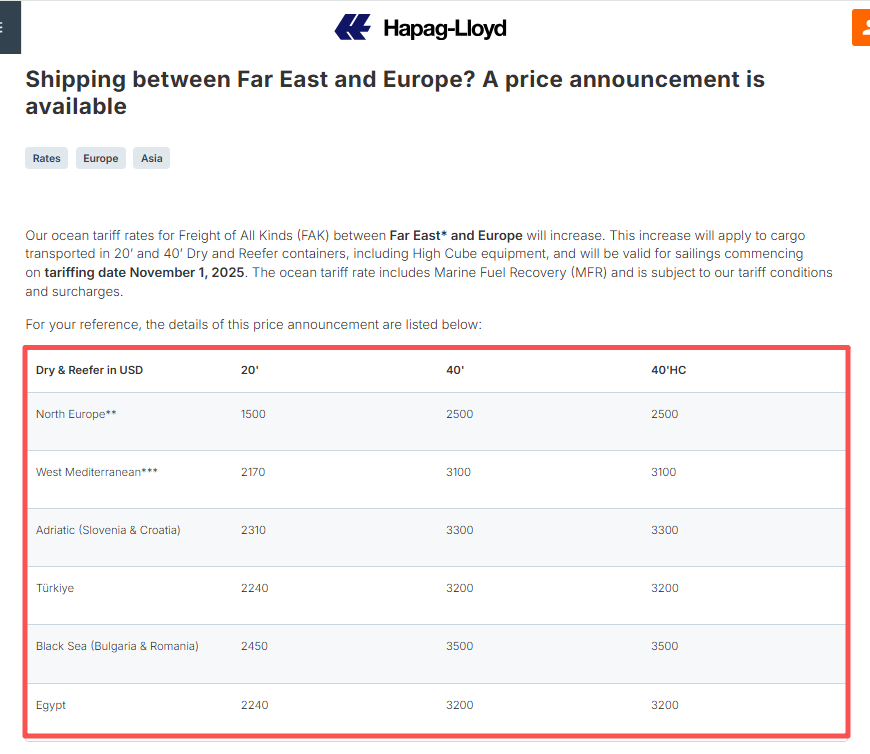
Task: Click the 40'HC column header
Action: [x=668, y=370]
